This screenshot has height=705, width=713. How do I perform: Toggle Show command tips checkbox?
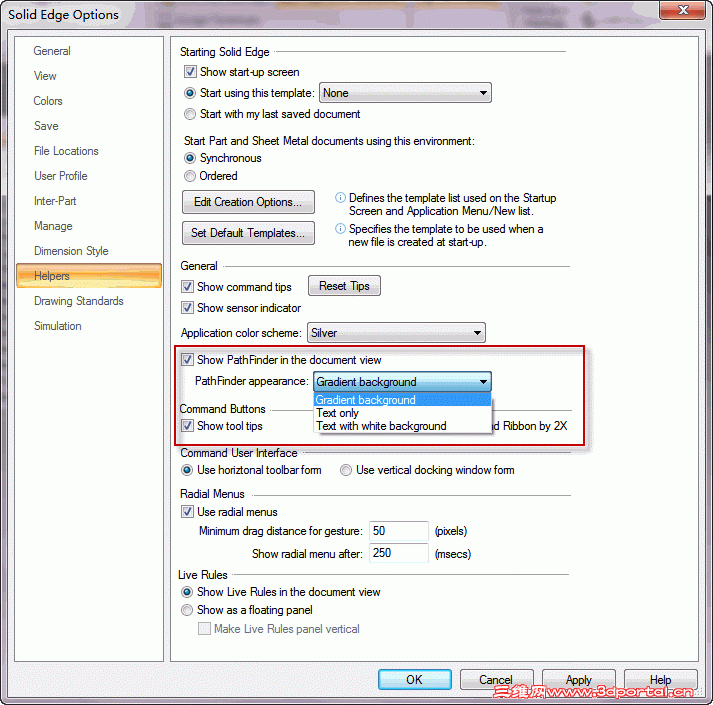[x=187, y=287]
